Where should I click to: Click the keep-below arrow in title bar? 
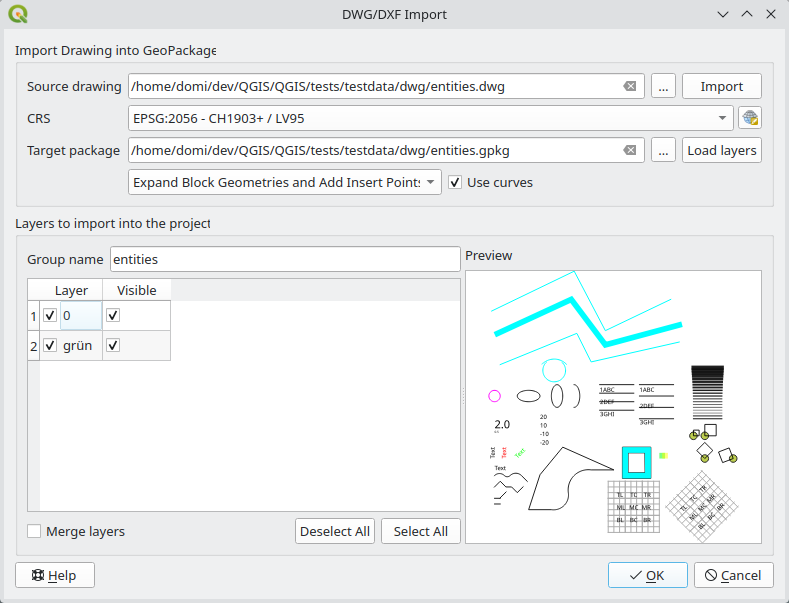click(722, 14)
